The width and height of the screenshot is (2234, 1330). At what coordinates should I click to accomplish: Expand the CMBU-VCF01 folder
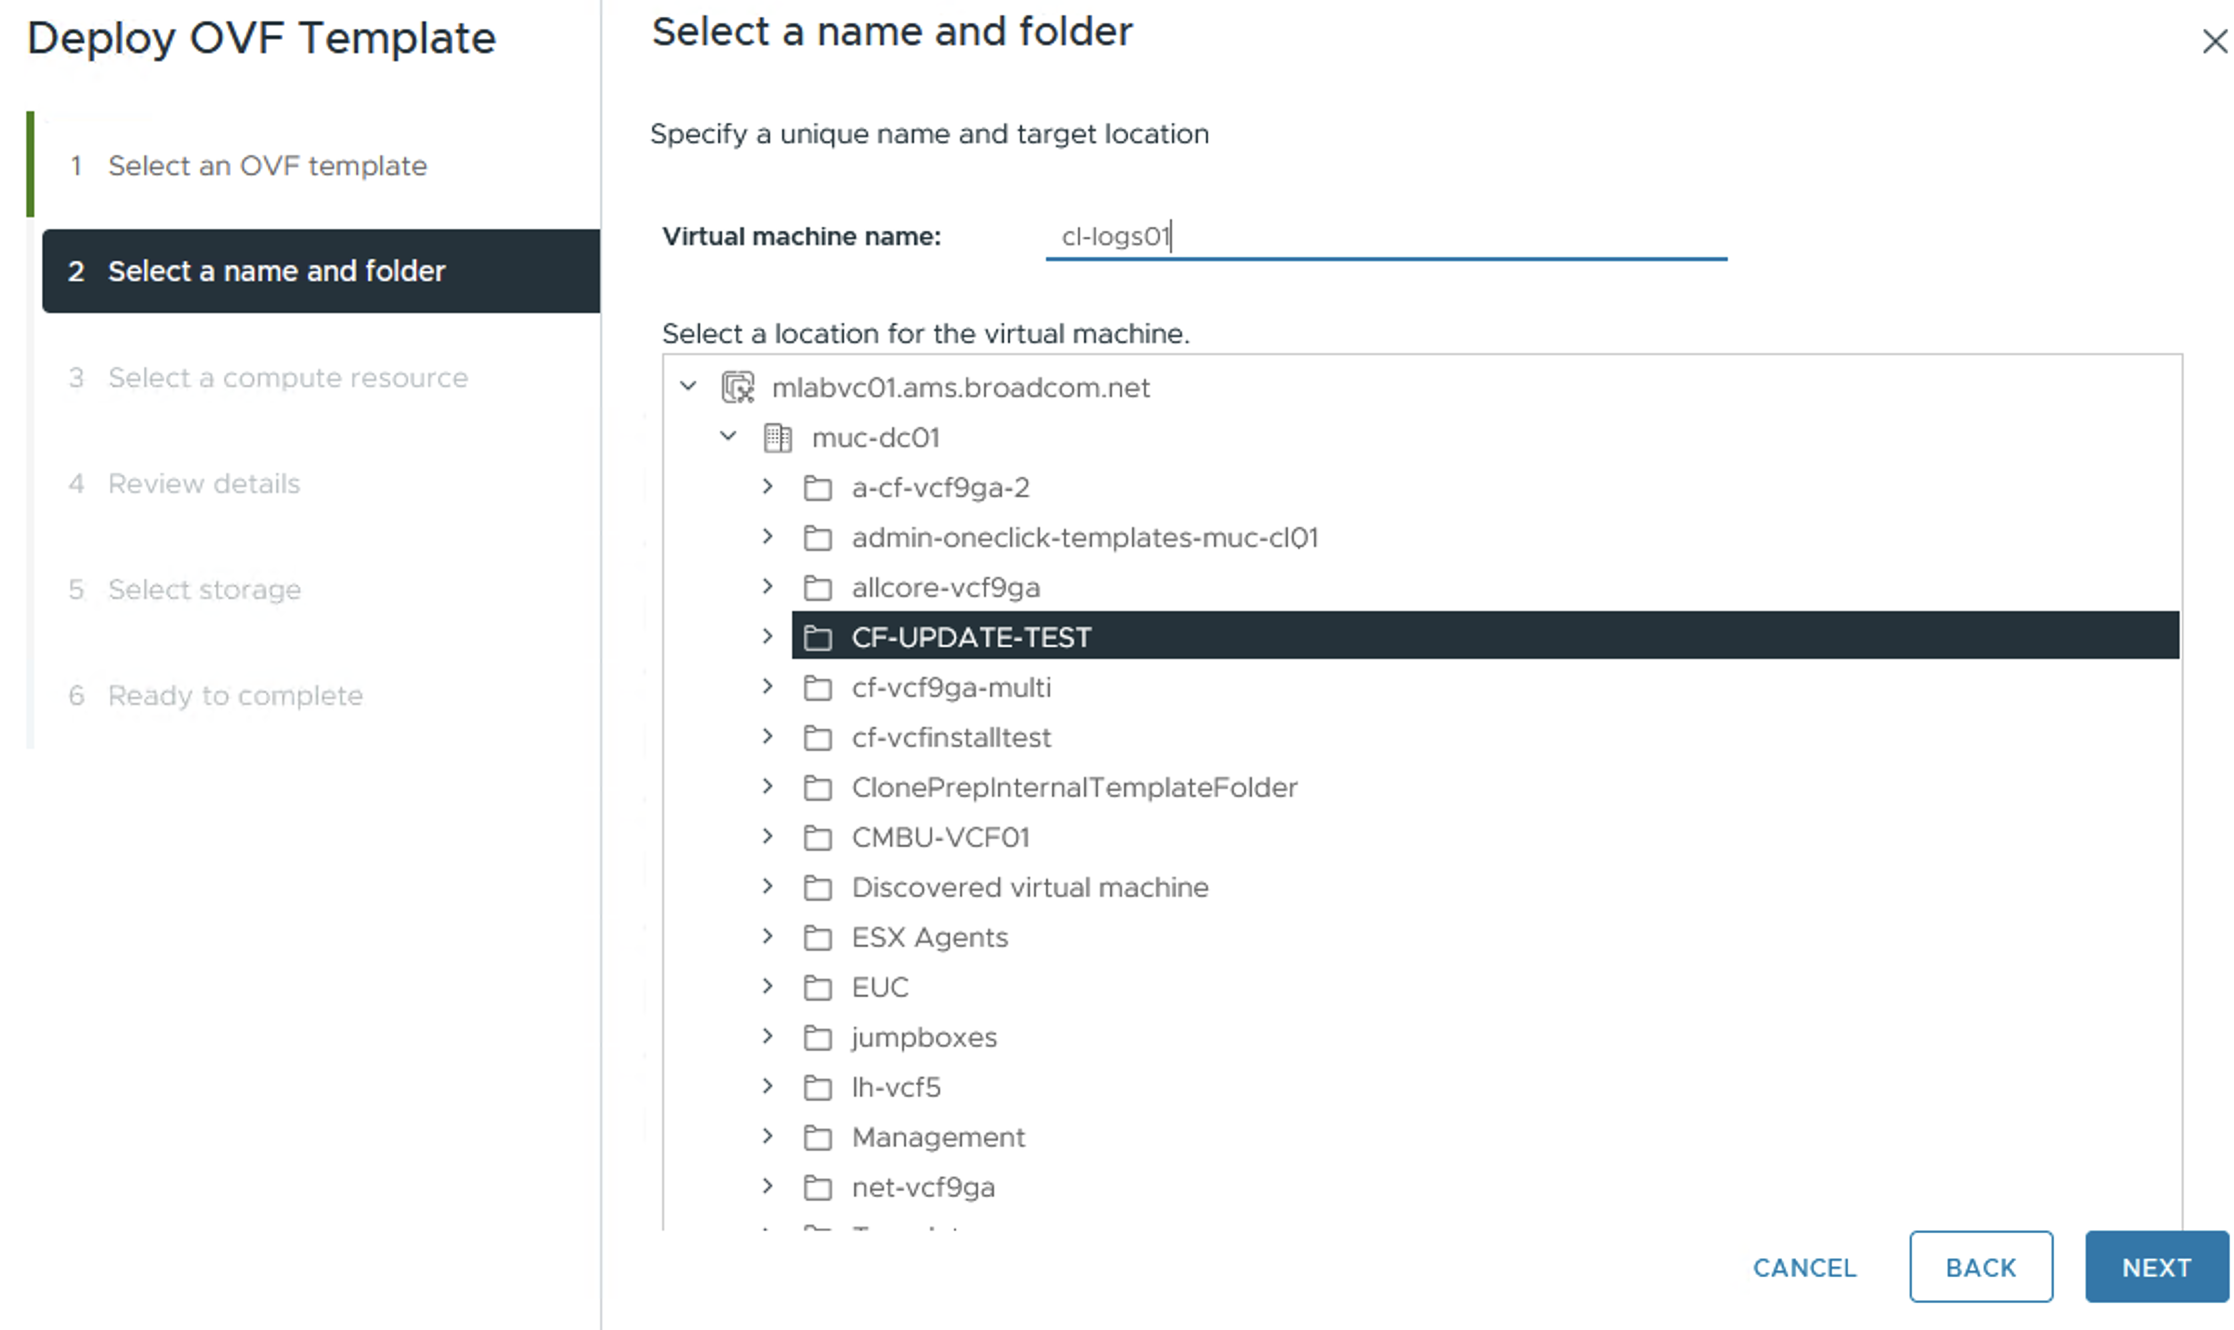[767, 837]
